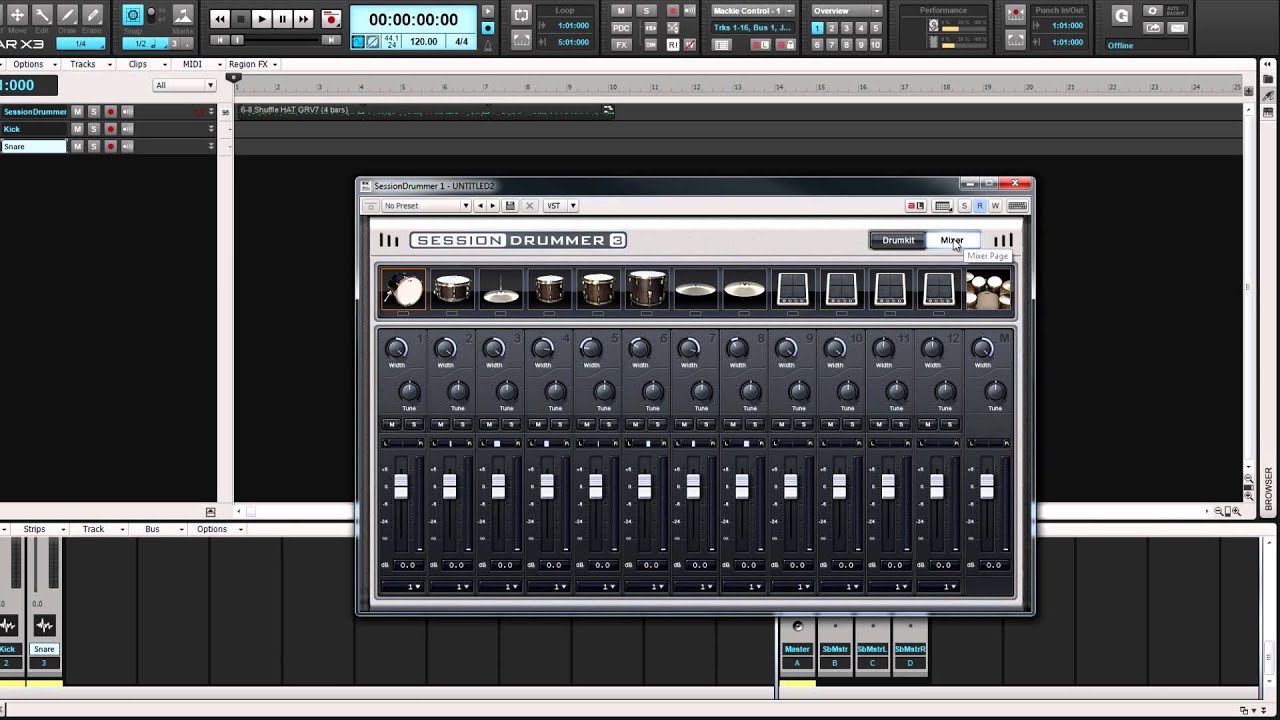Select the Edit tool in toolbar
Image resolution: width=1280 pixels, height=720 pixels.
point(42,15)
